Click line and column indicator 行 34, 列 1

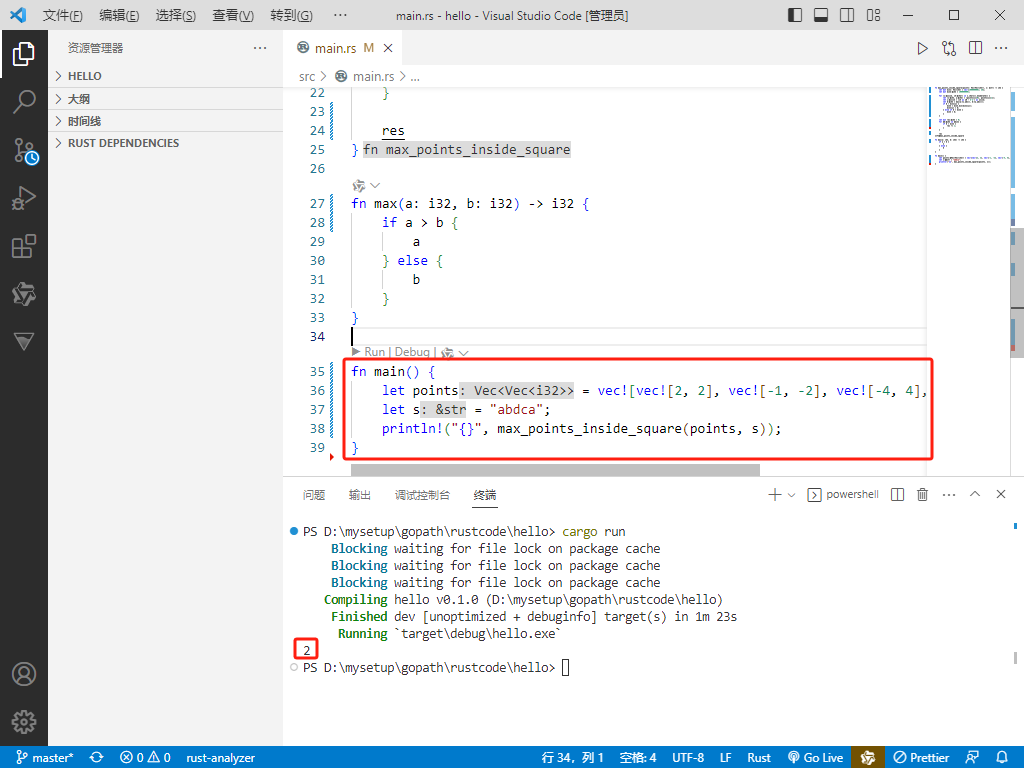pyautogui.click(x=573, y=758)
